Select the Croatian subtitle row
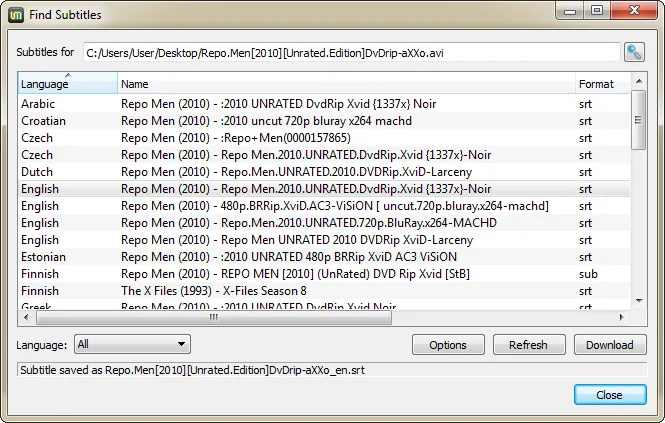Viewport: 665px width, 423px height. pos(324,120)
